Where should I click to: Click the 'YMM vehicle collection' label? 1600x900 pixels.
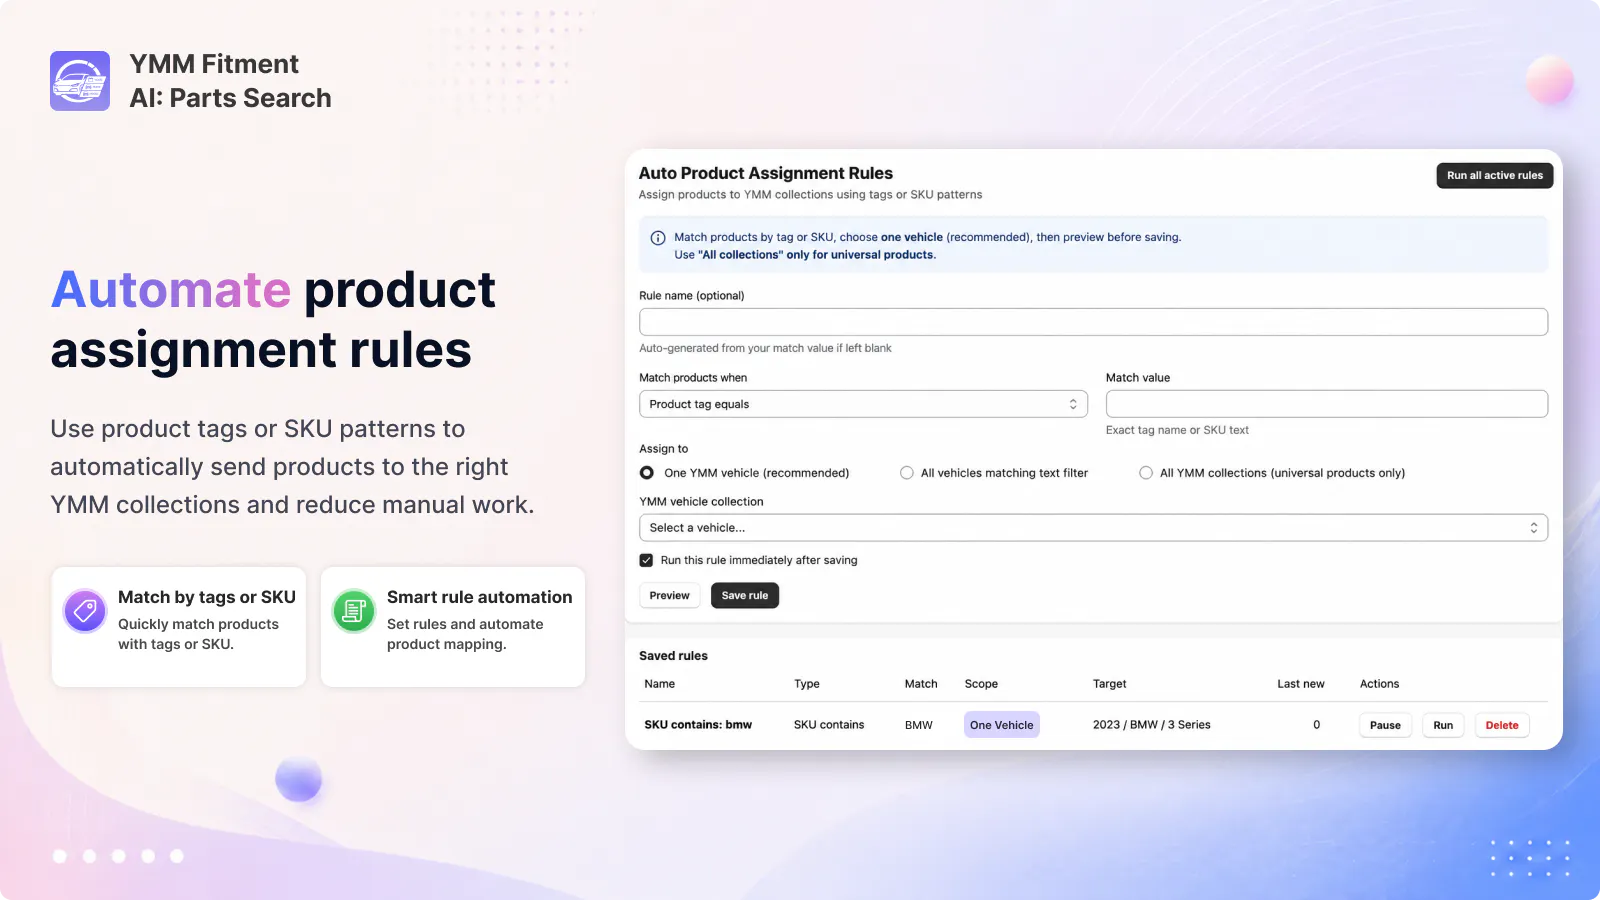pyautogui.click(x=701, y=502)
